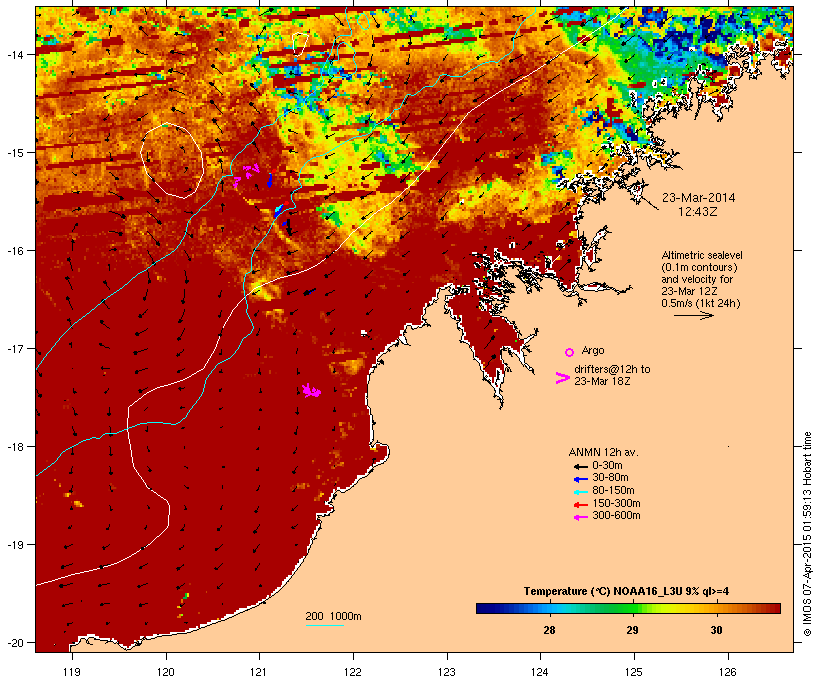
Task: Click the longitude axis label 119
Action: [72, 672]
